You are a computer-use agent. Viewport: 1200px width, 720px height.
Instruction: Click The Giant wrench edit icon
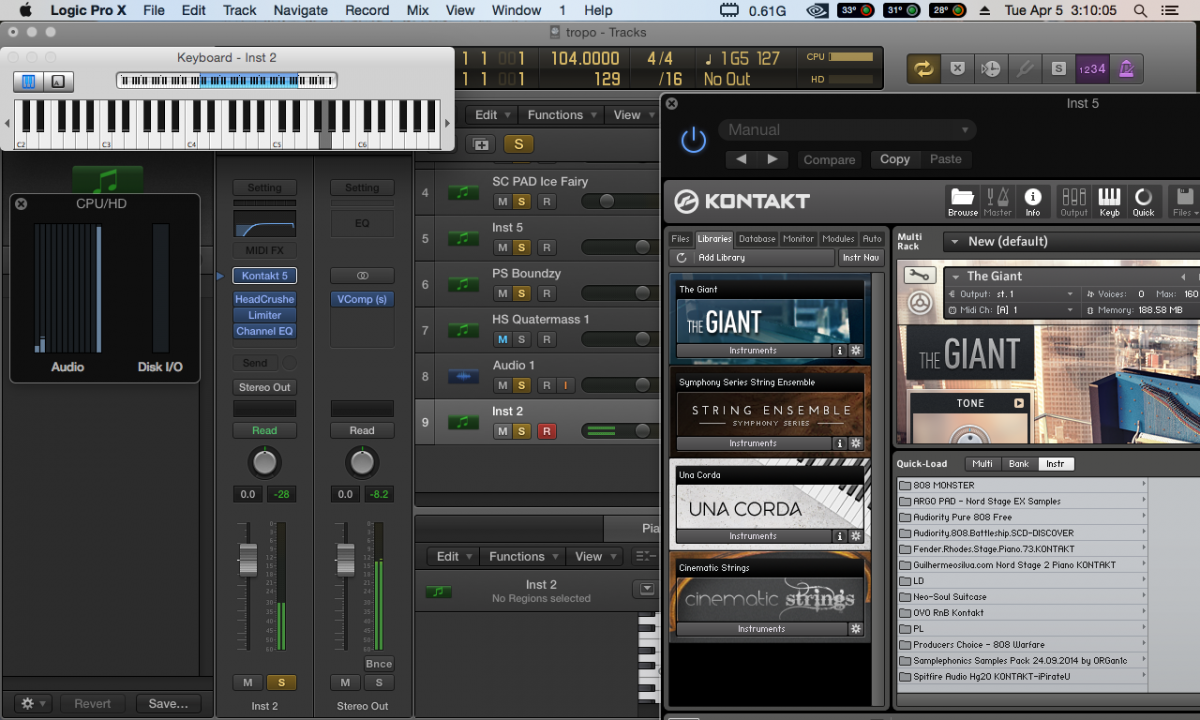click(919, 275)
